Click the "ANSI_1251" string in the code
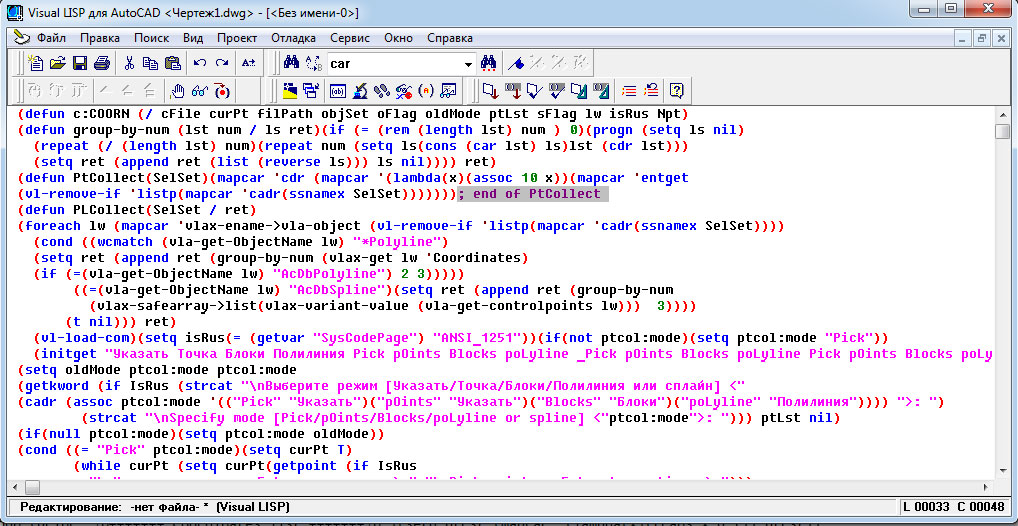1018x526 pixels. 481,338
